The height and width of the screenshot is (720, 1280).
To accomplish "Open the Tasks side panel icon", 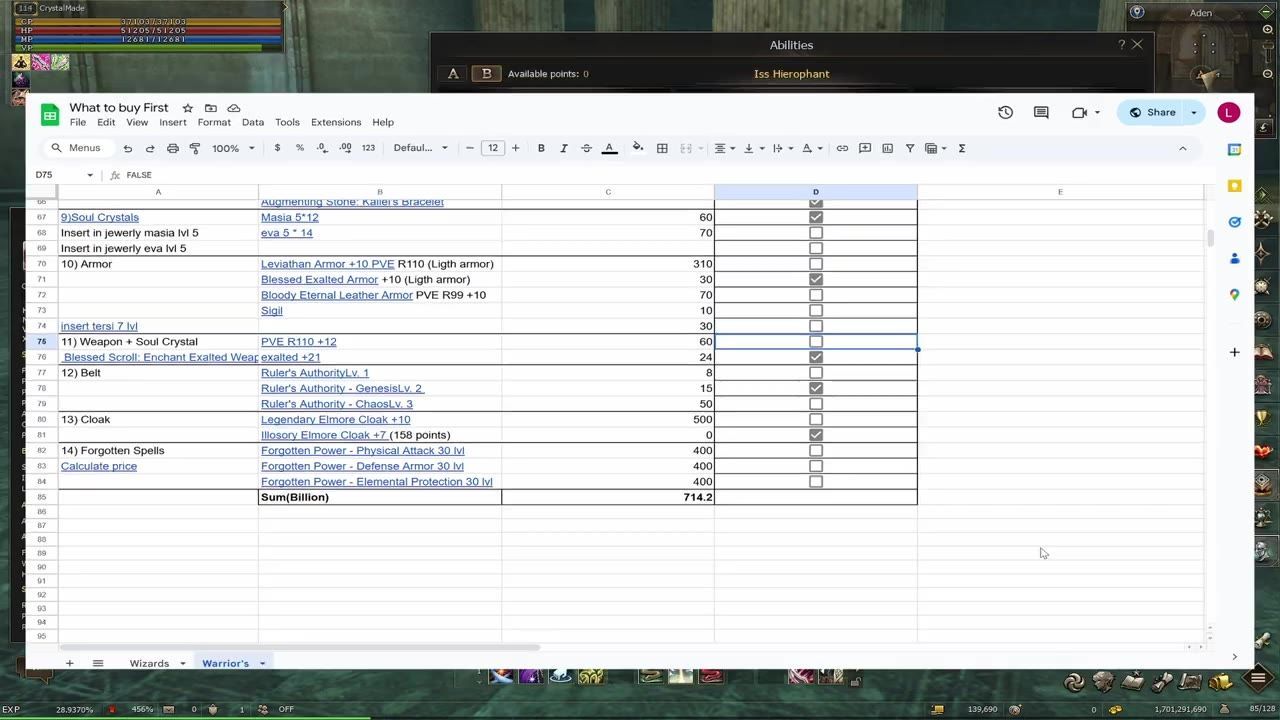I will pyautogui.click(x=1234, y=222).
